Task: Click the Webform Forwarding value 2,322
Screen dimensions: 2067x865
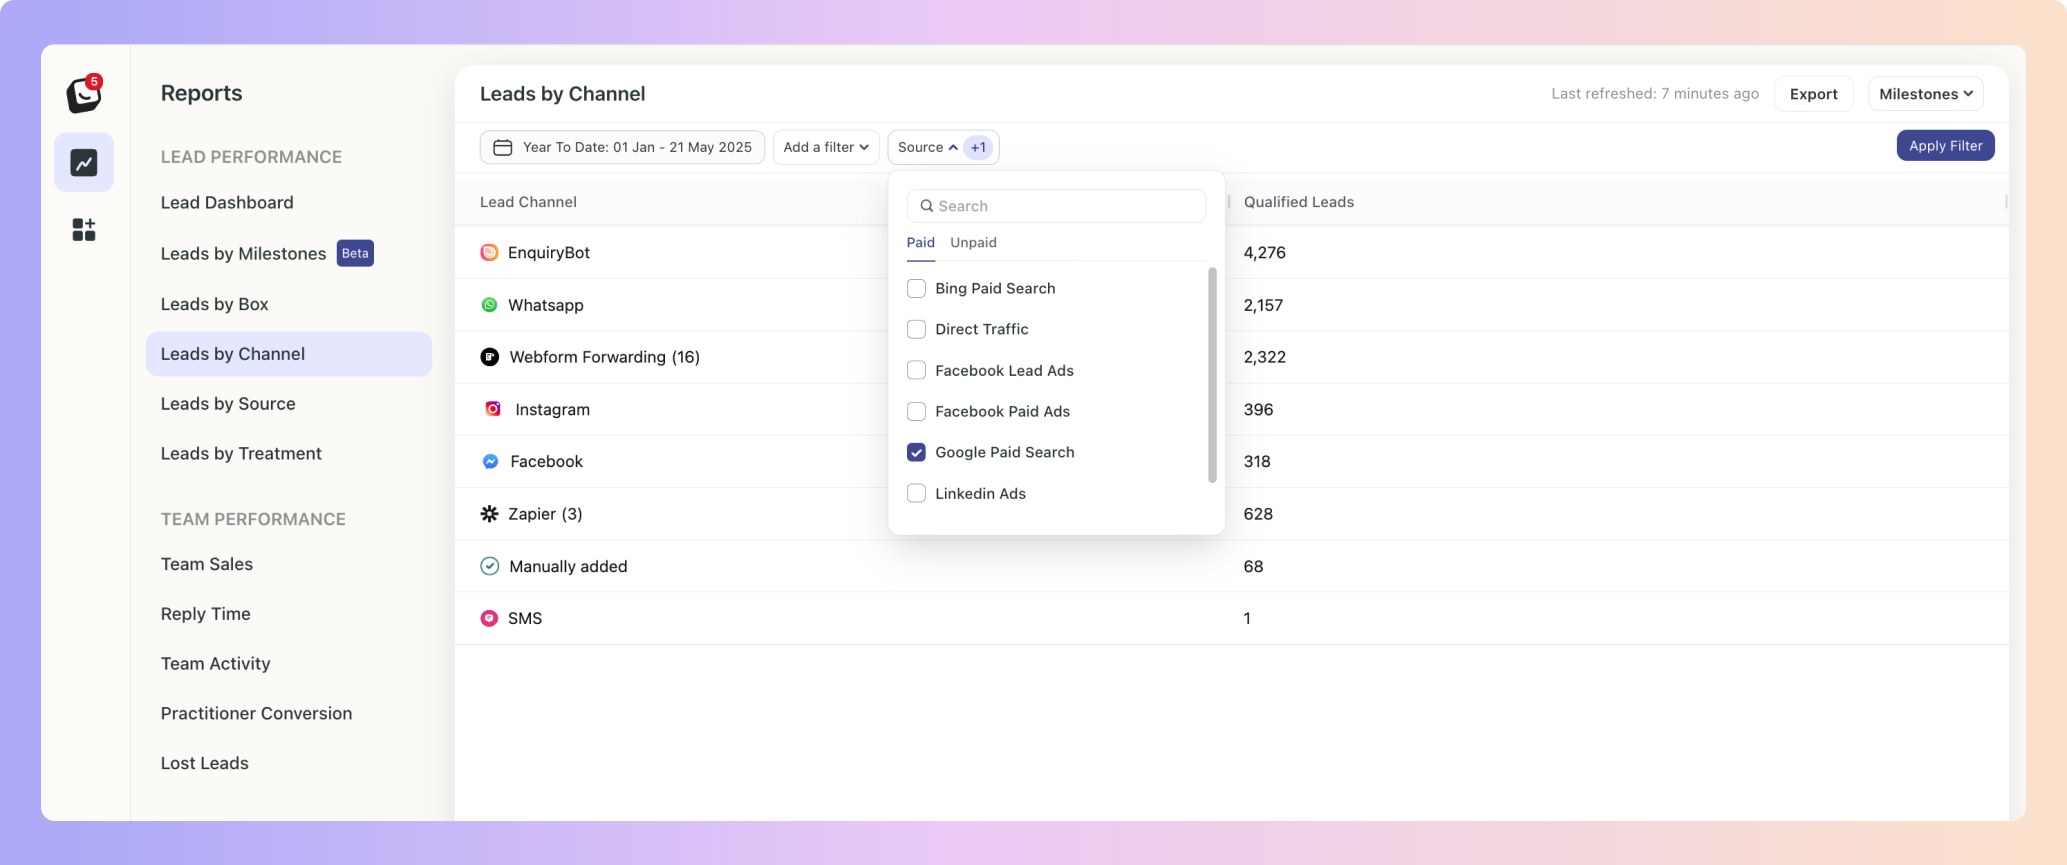Action: click(1265, 357)
